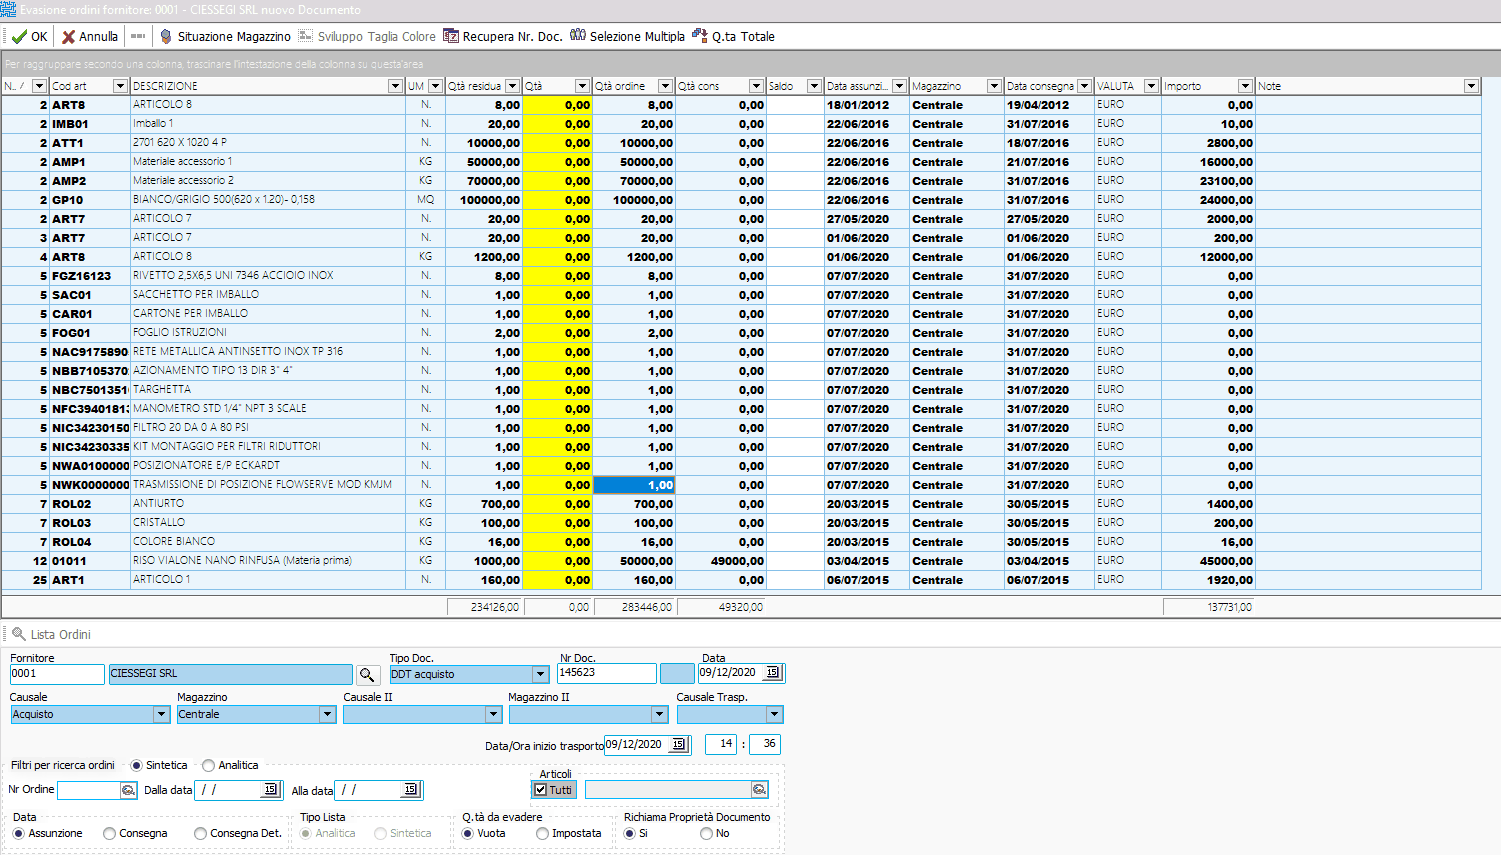Select the Vuota quantity radio button

coord(467,833)
